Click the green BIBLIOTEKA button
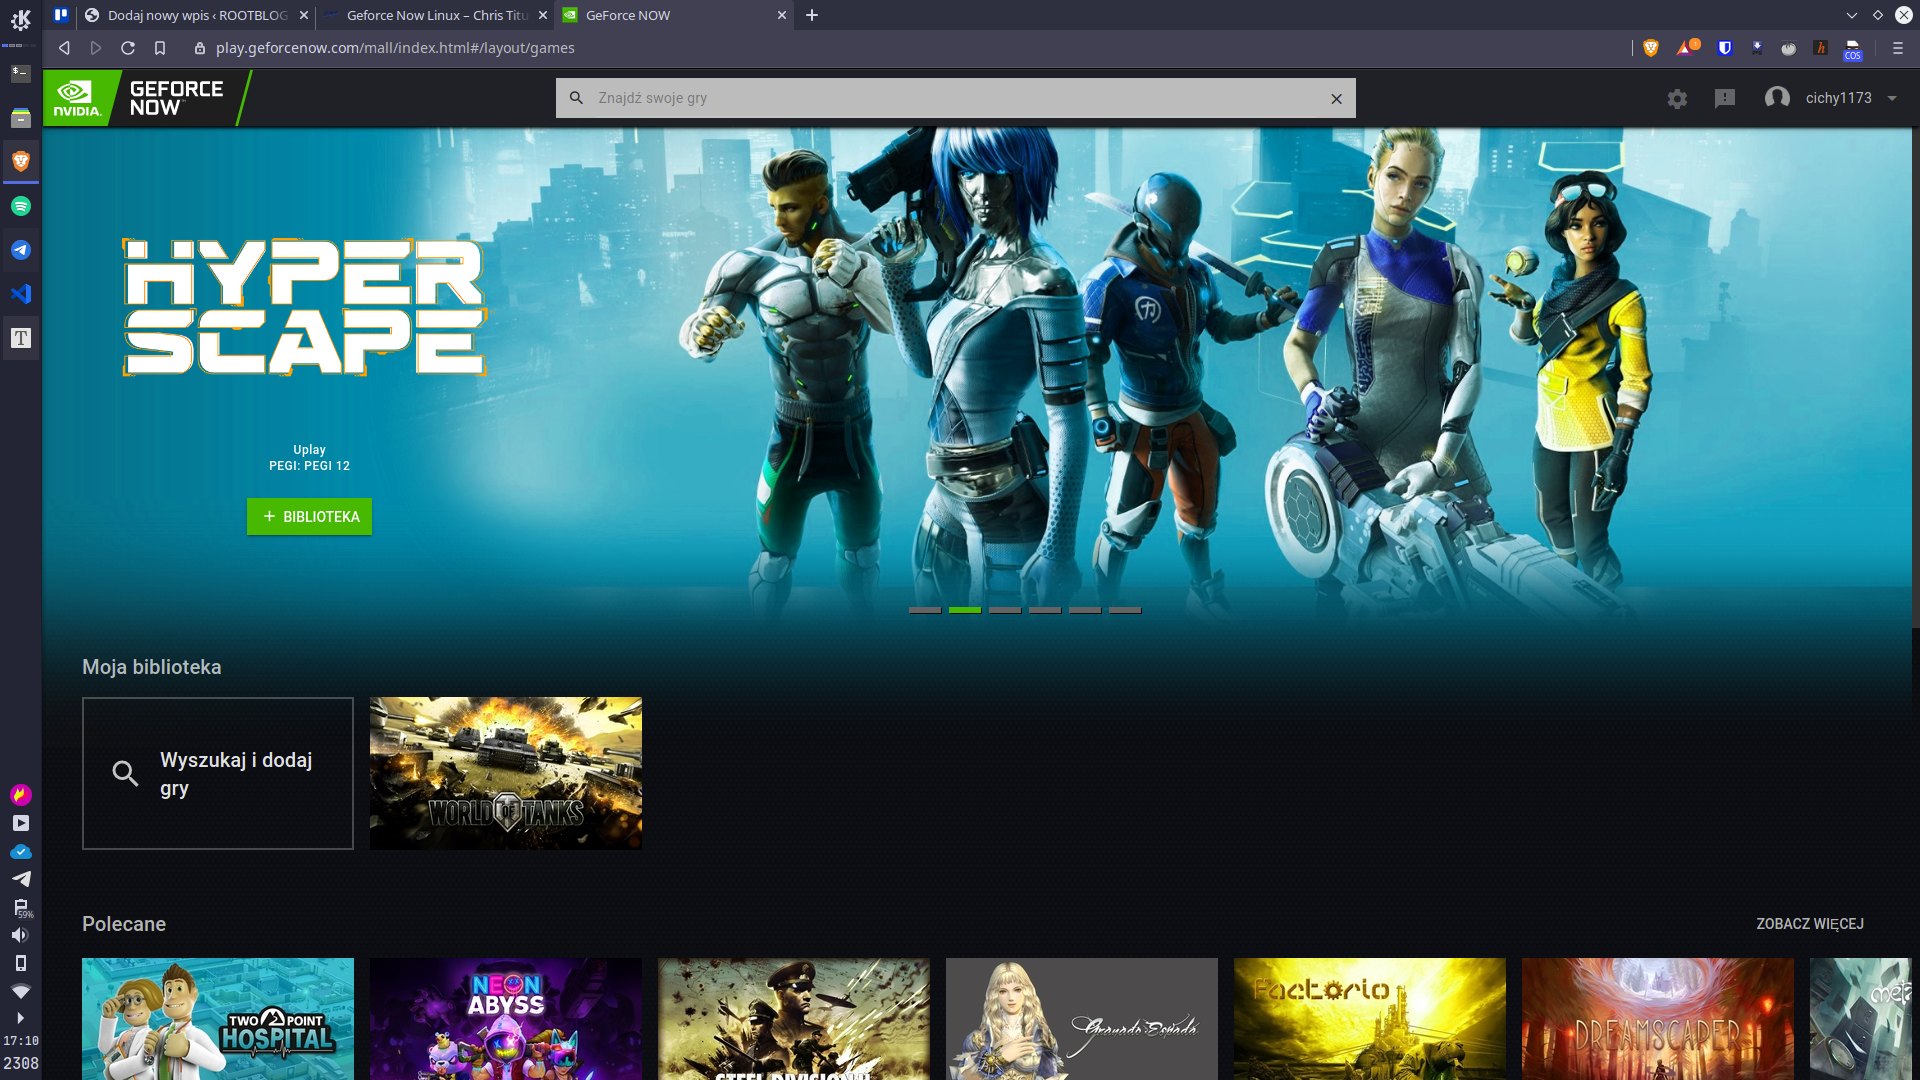 point(309,517)
